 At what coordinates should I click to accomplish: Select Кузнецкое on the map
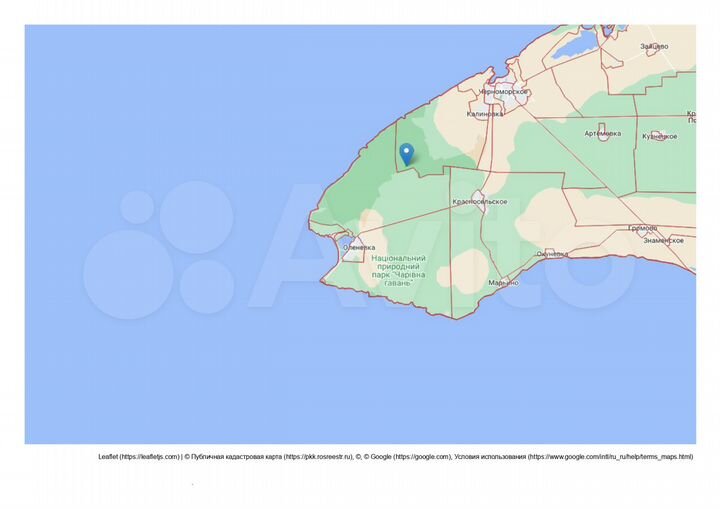pyautogui.click(x=660, y=135)
